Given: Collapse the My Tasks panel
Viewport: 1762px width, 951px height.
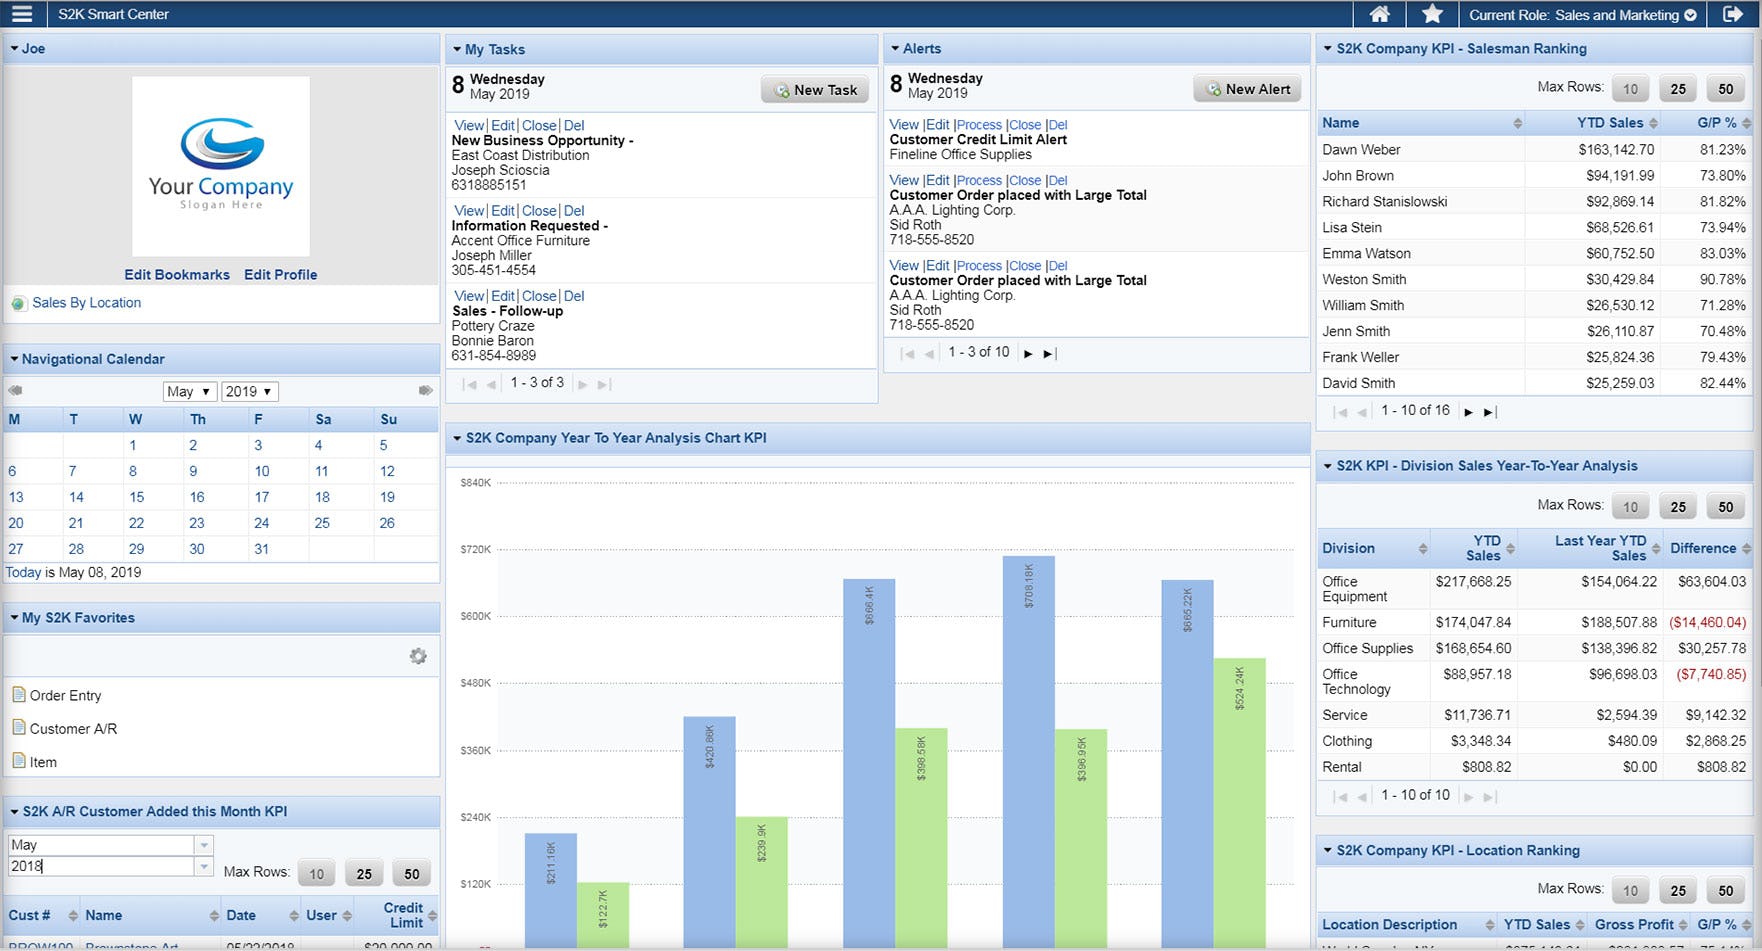Looking at the screenshot, I should (x=459, y=48).
